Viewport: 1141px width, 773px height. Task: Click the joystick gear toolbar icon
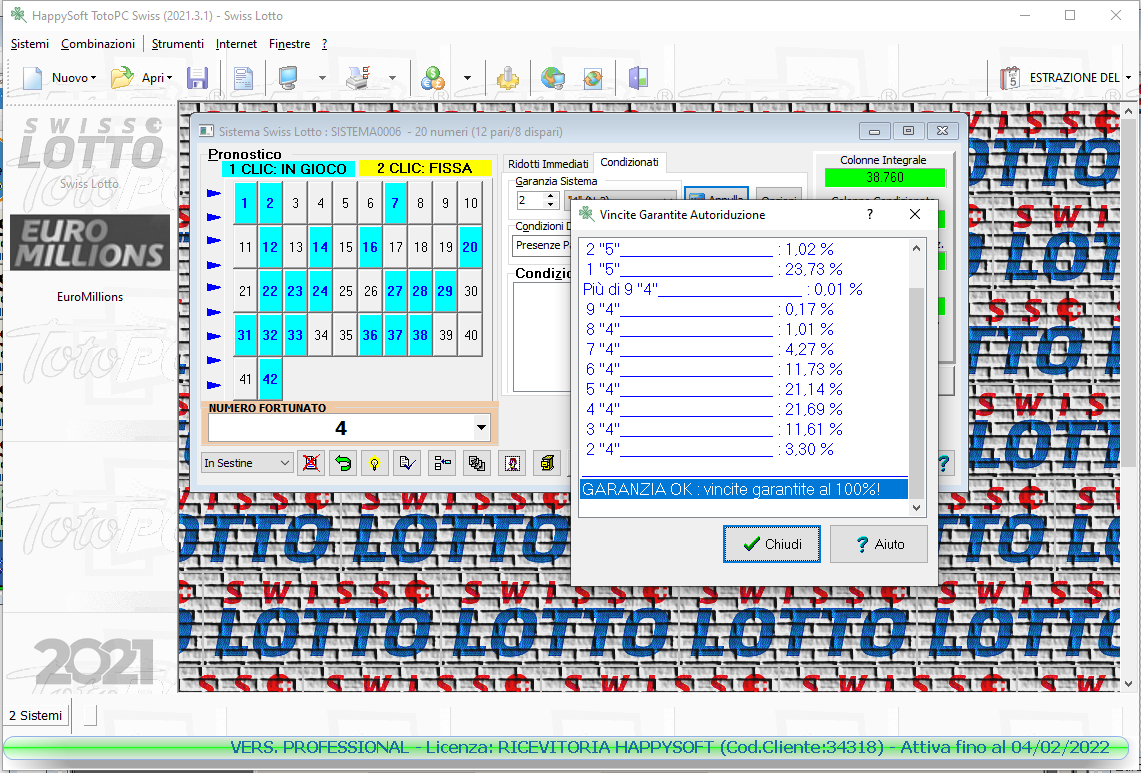(507, 78)
